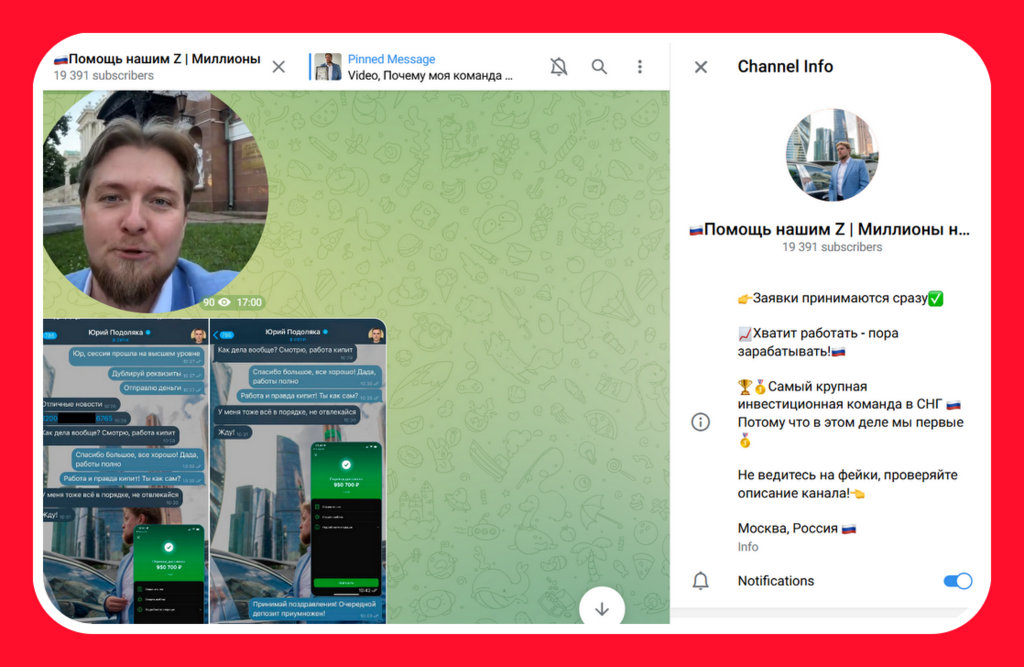Click the crossed-out bell mute icon
Viewport: 1024px width, 667px height.
[558, 67]
